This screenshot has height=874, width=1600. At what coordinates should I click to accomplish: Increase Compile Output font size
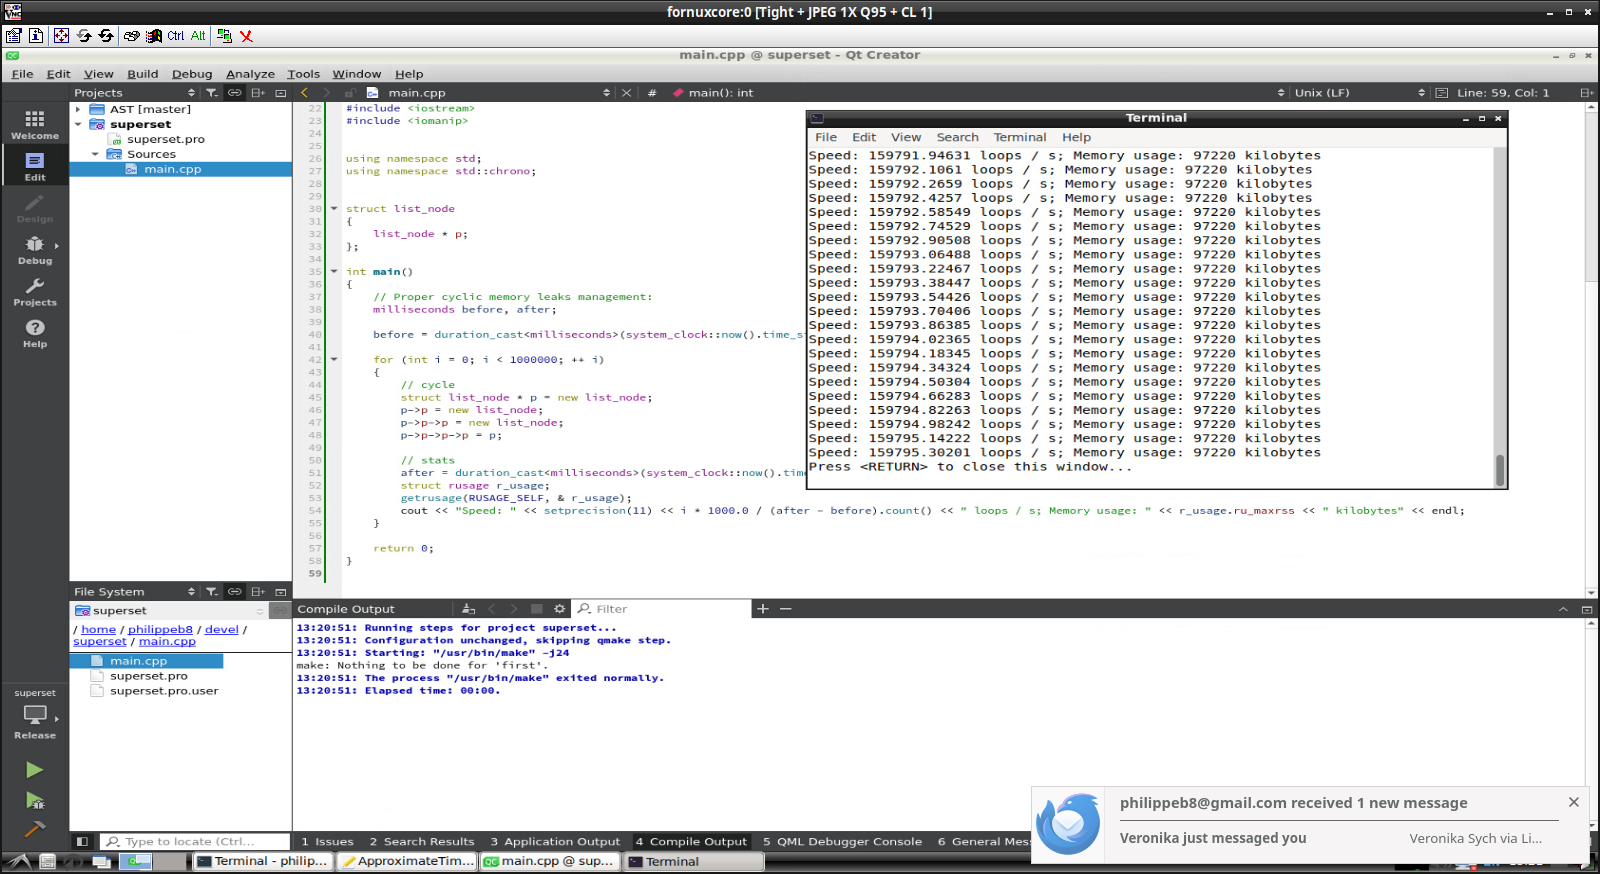click(762, 608)
